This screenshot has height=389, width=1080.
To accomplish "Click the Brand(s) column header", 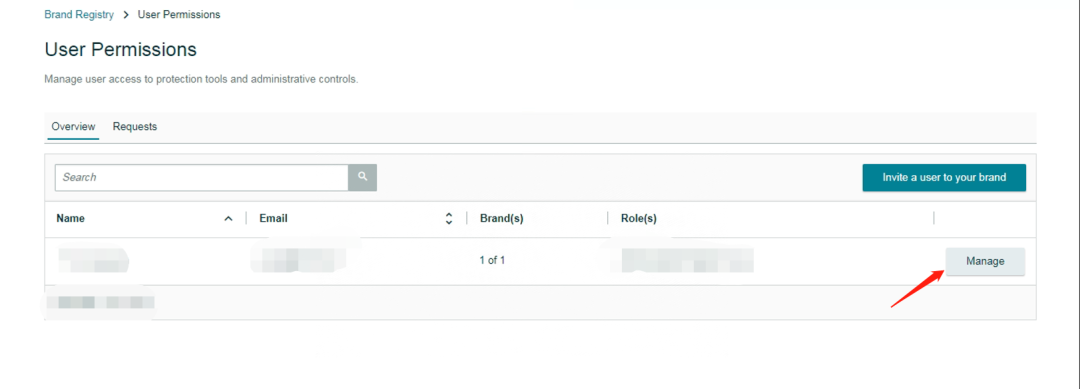I will coord(501,219).
